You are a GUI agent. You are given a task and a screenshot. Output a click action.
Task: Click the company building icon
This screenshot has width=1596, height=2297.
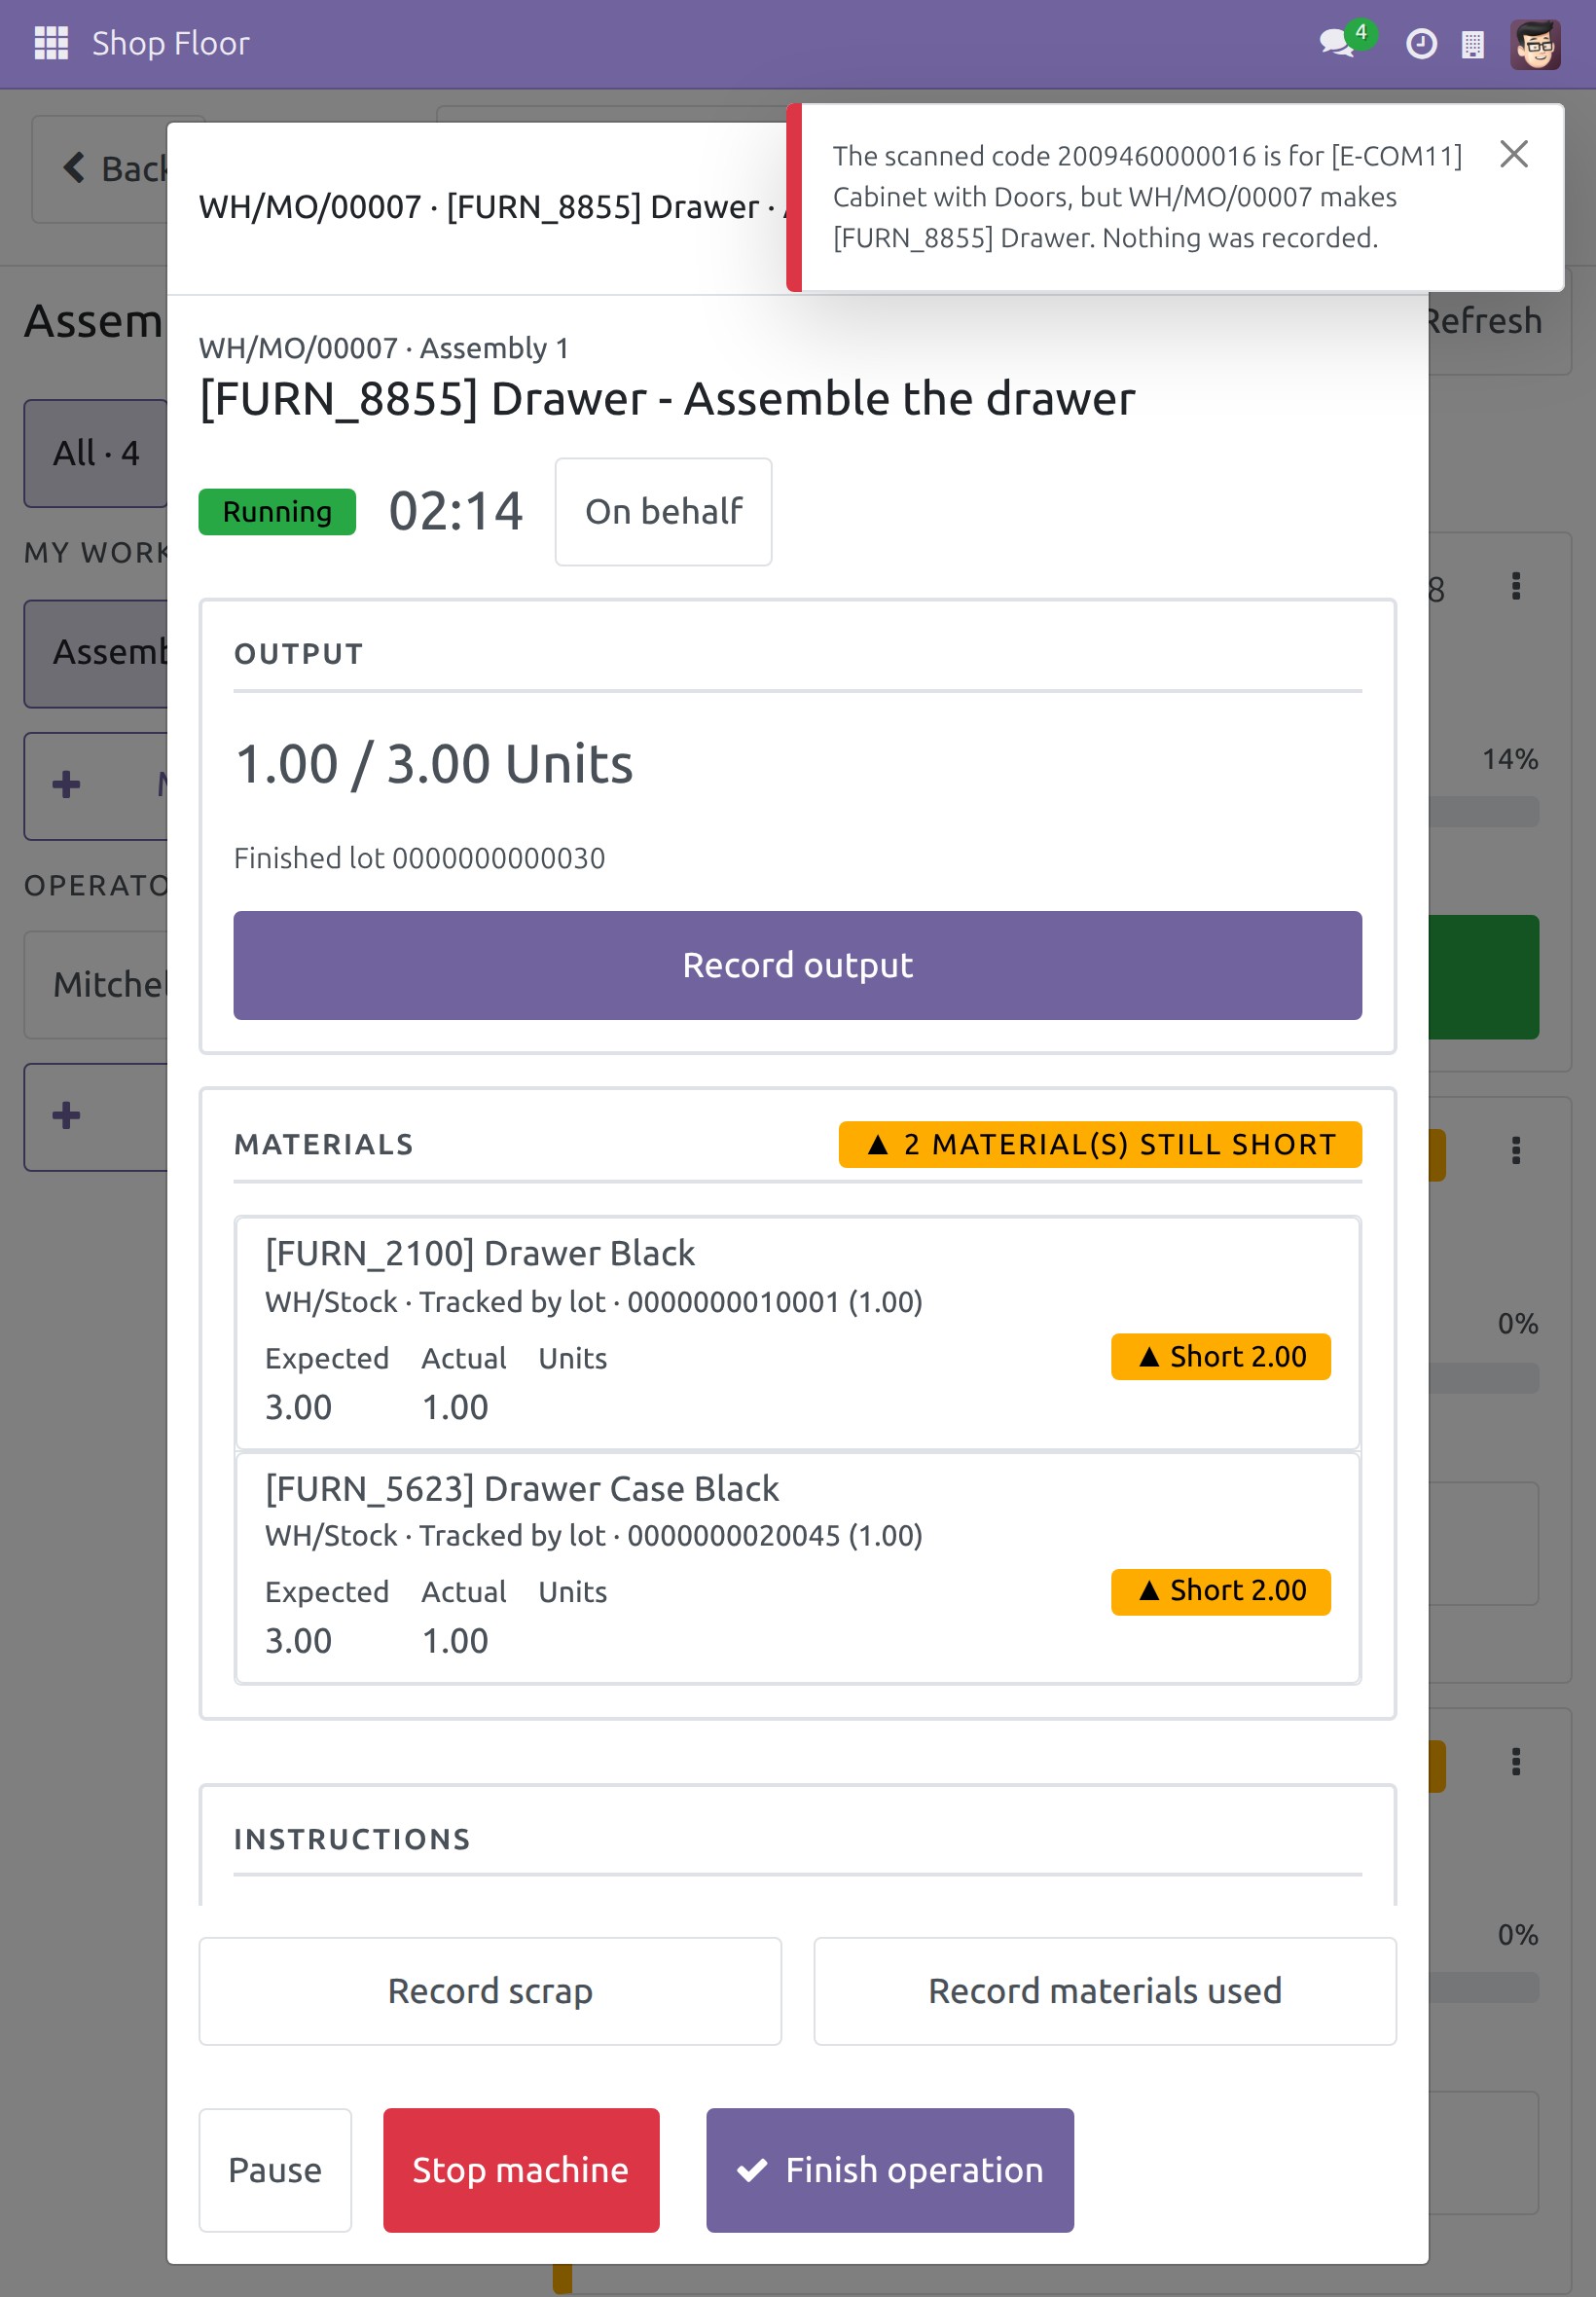click(x=1472, y=44)
